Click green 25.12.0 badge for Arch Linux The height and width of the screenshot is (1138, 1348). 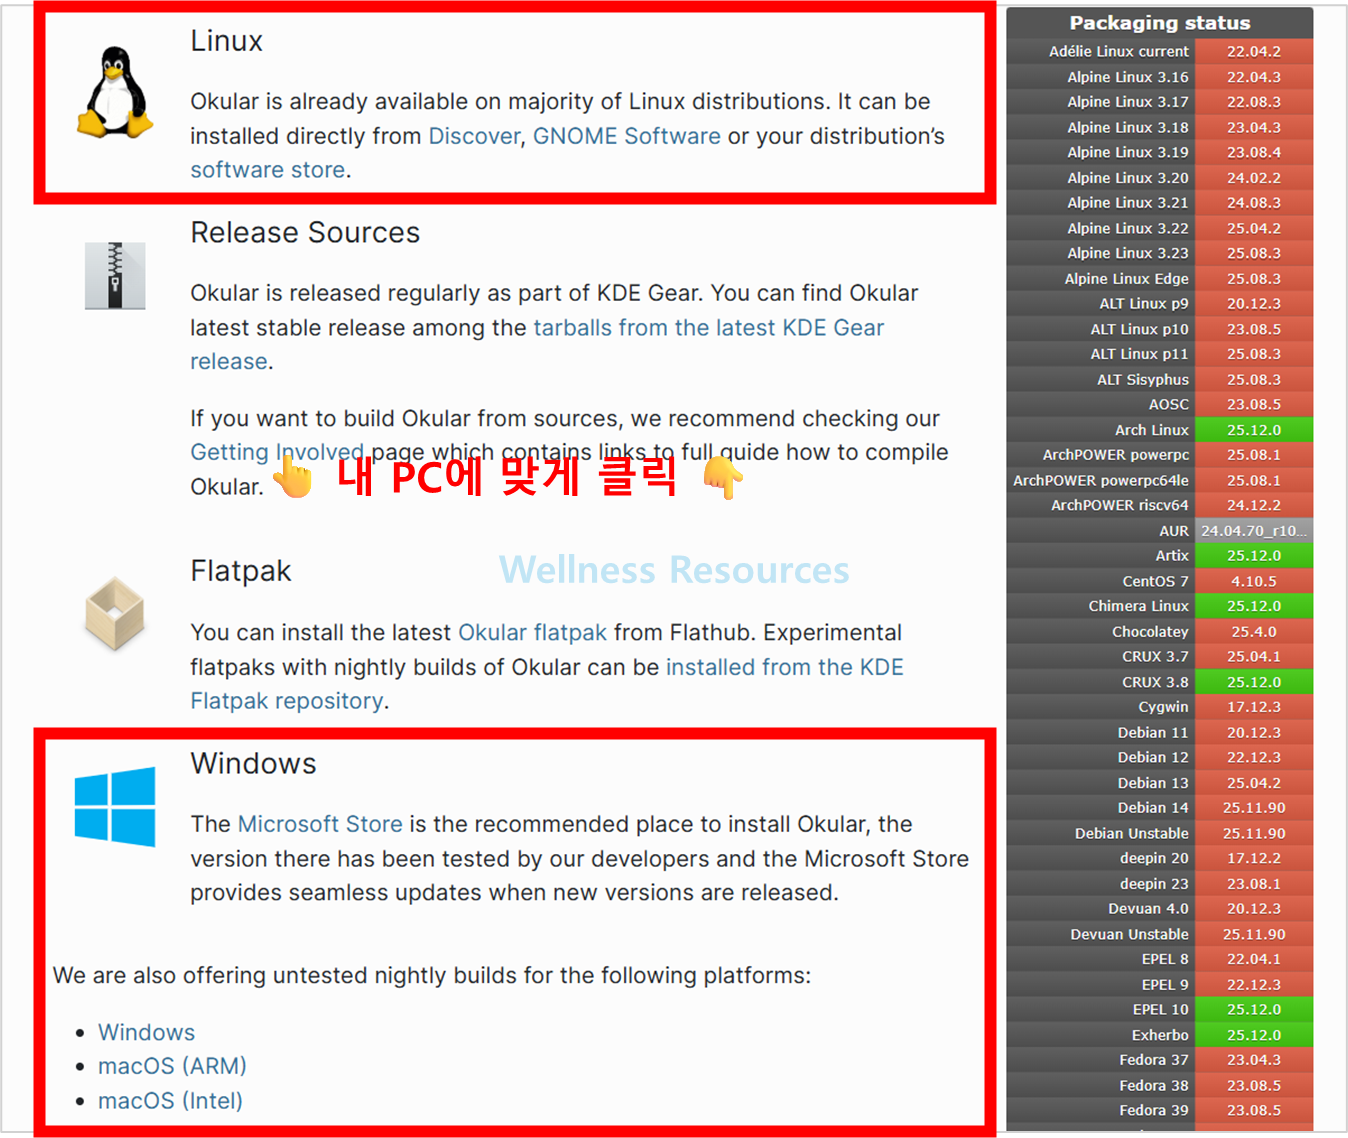1254,430
